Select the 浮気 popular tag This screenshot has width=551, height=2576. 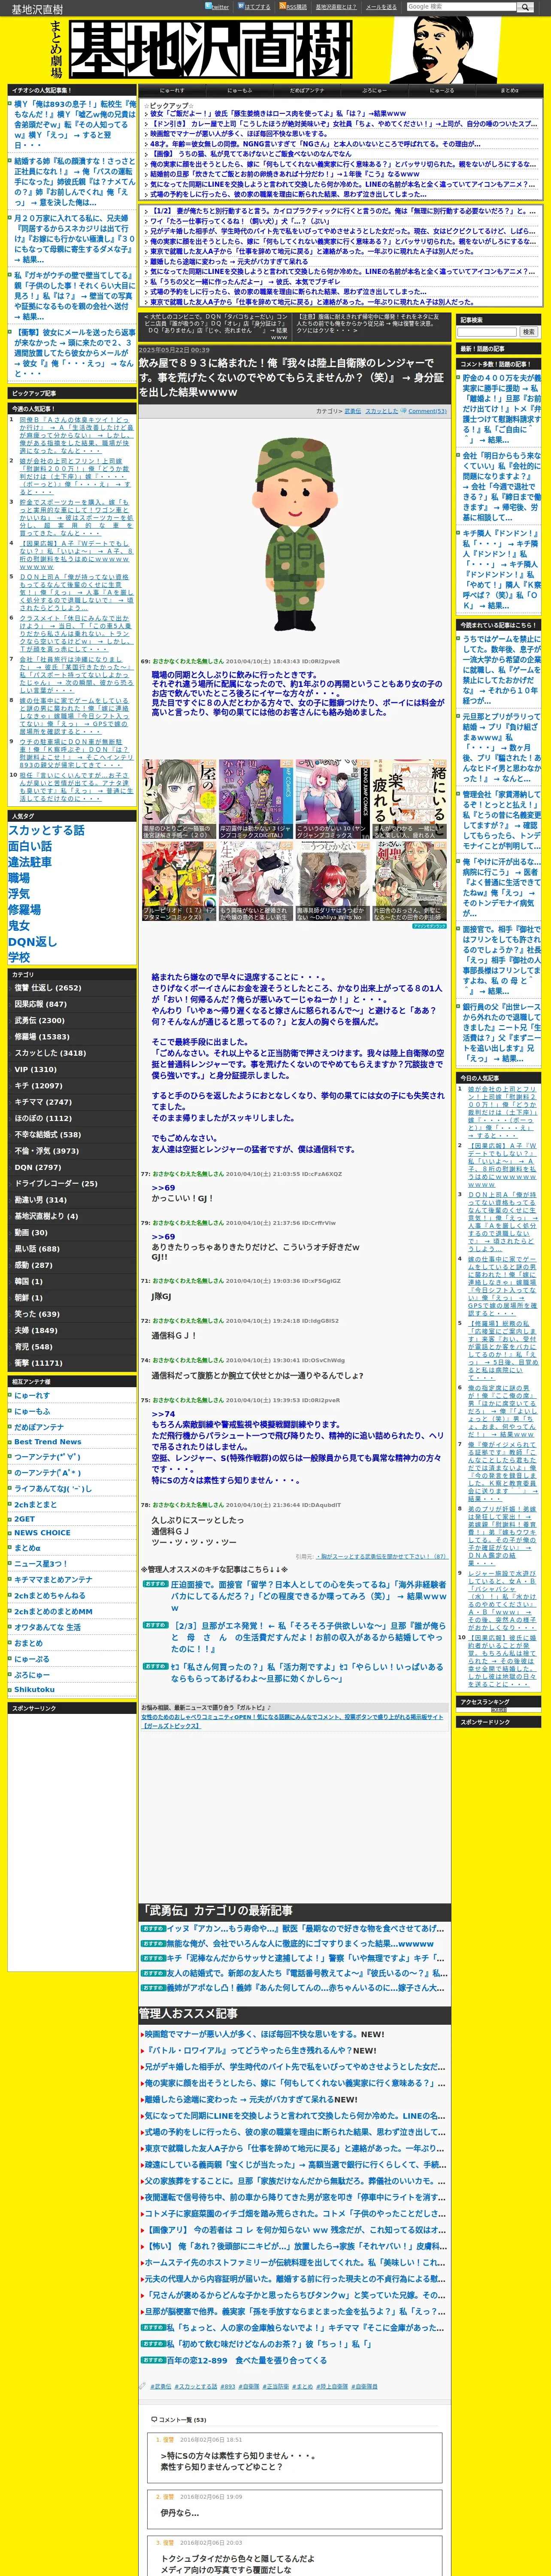19,894
